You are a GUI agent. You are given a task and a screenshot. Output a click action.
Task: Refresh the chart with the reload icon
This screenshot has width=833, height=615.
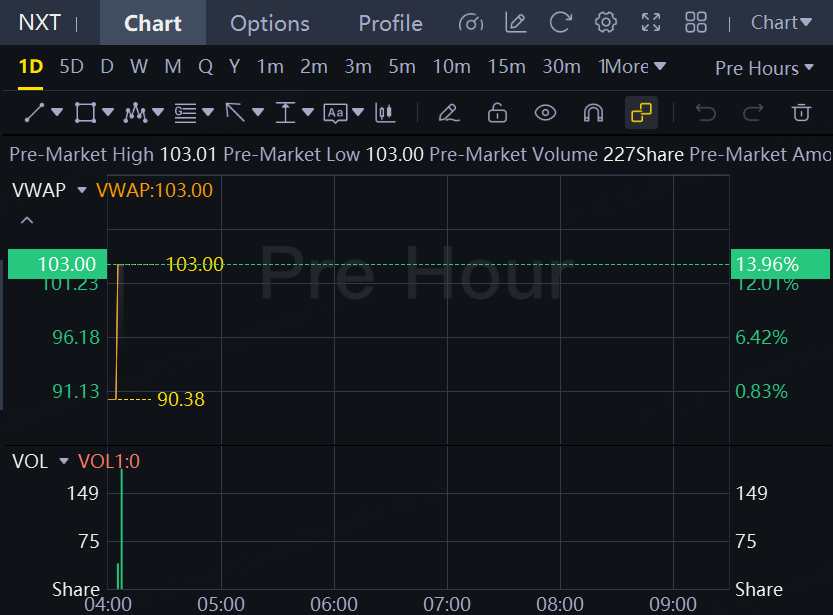pyautogui.click(x=560, y=23)
